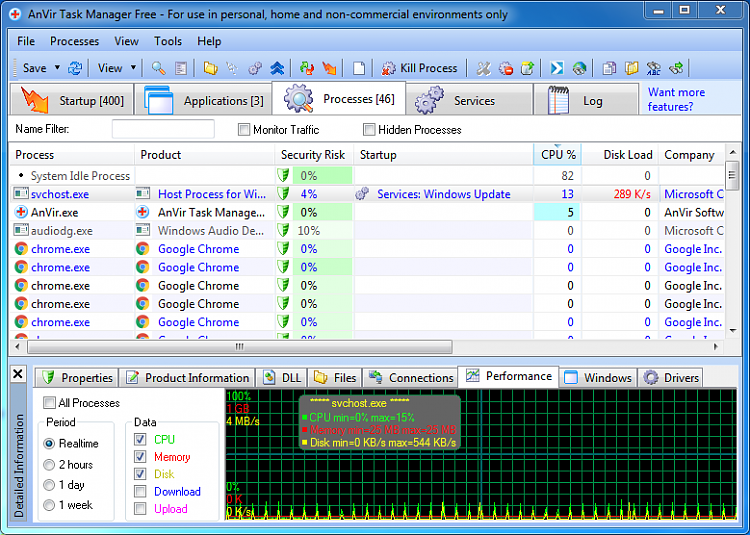Click the vertical scrollbar down arrow
The width and height of the screenshot is (750, 535).
tap(732, 331)
